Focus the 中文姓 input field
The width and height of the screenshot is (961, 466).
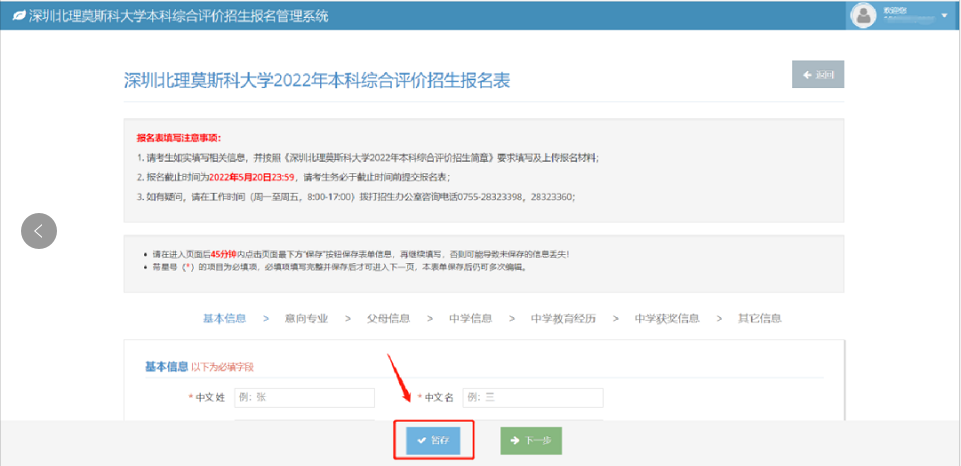click(305, 397)
